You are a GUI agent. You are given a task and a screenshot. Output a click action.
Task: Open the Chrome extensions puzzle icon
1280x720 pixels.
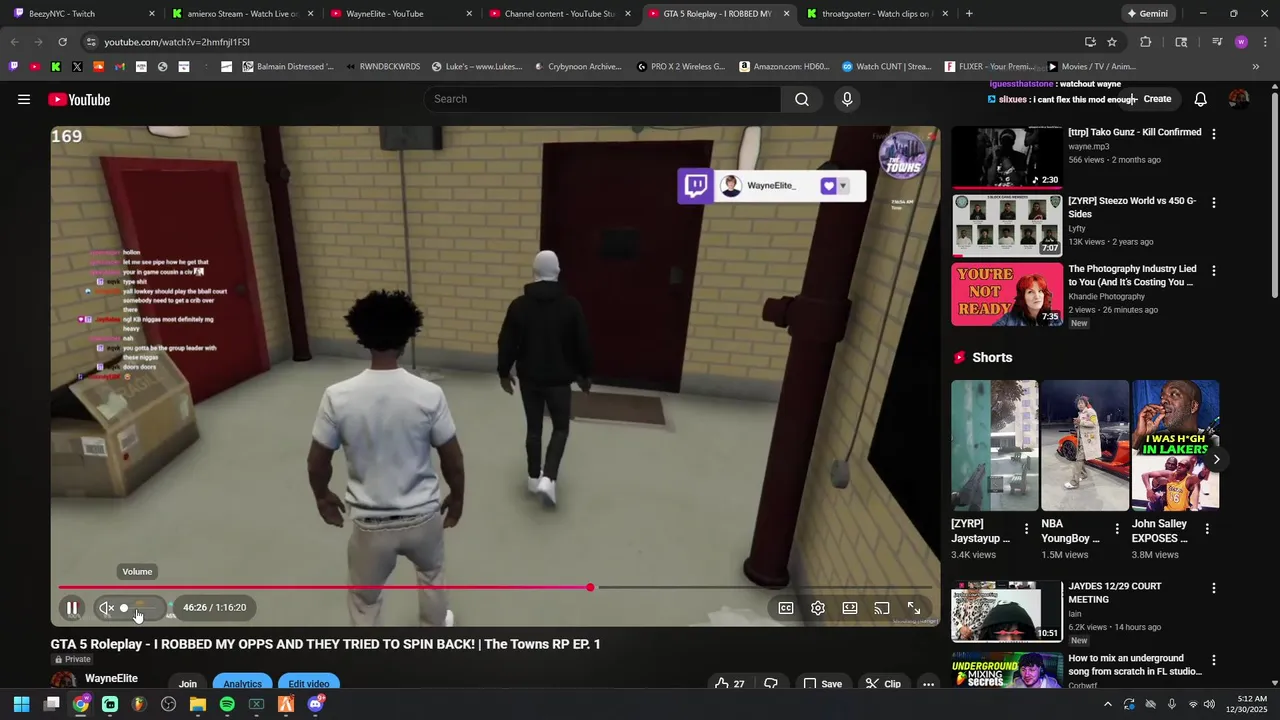coord(1146,42)
